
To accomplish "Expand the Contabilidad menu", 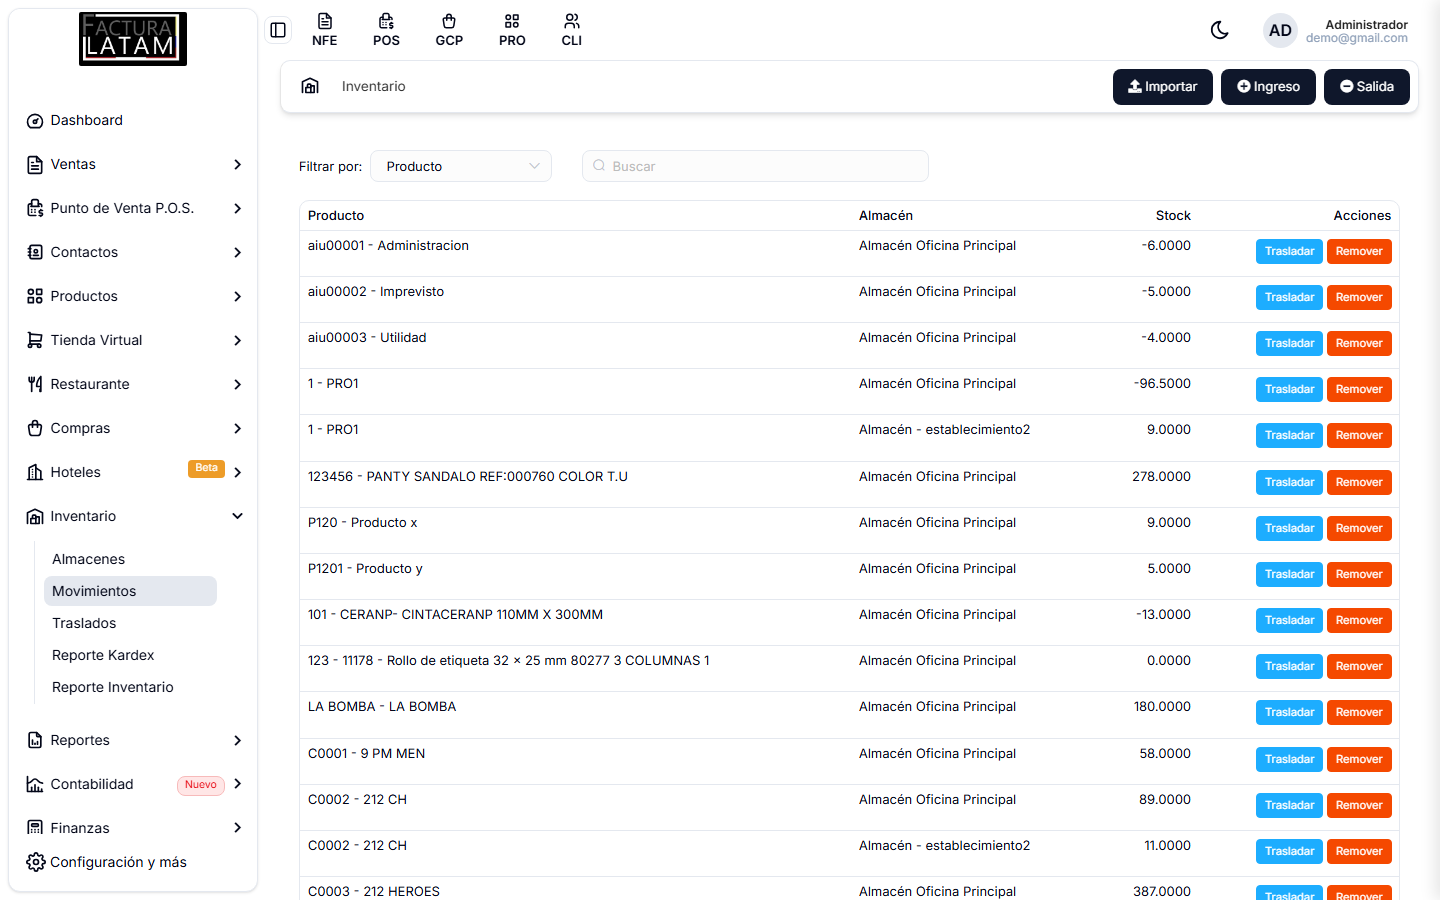I will coord(134,784).
